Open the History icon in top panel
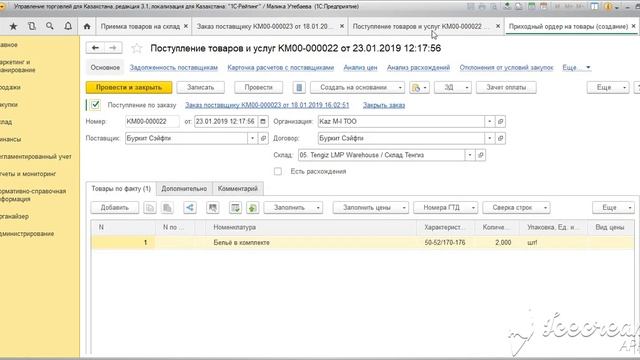This screenshot has width=640, height=360. (31, 26)
